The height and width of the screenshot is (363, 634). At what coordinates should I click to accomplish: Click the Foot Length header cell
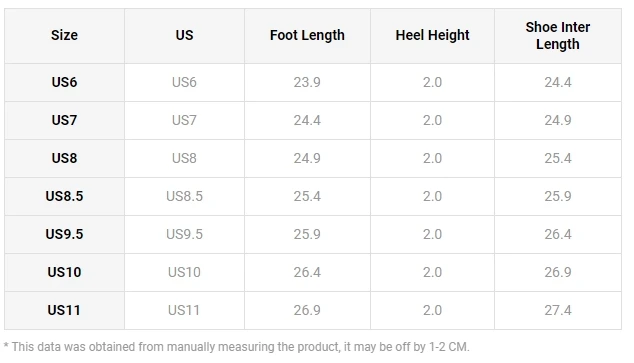point(307,36)
